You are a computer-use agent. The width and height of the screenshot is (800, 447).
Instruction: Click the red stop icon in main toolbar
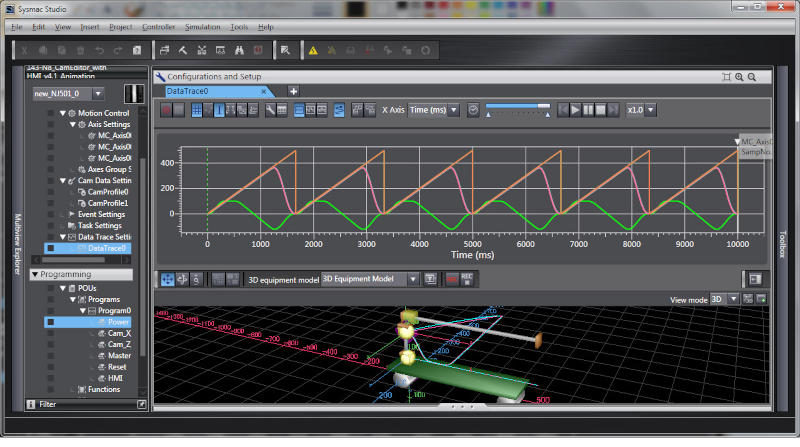[258, 50]
